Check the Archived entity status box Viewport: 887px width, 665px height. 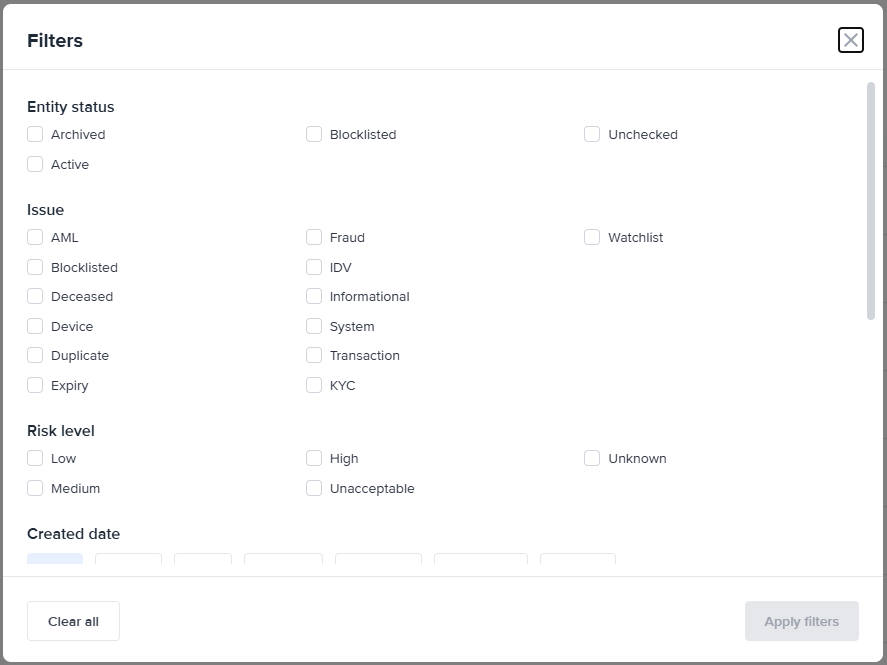coord(35,134)
